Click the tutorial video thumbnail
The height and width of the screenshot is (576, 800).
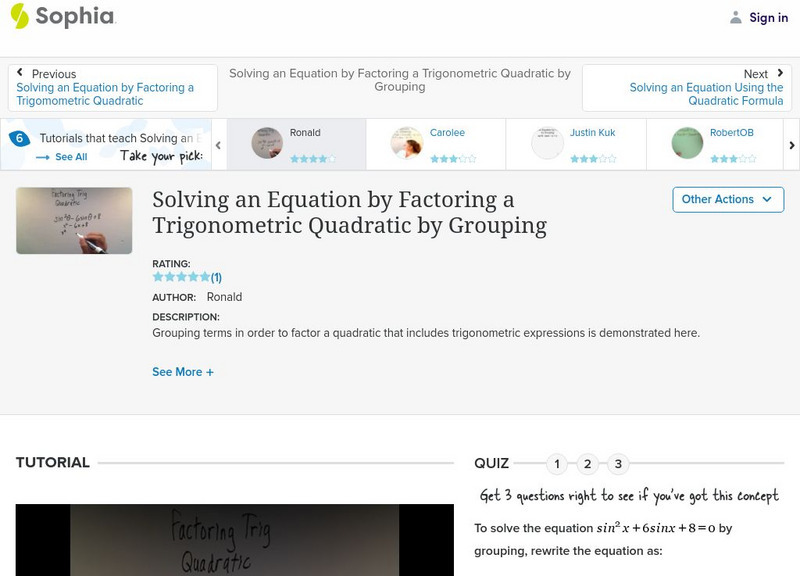point(74,220)
